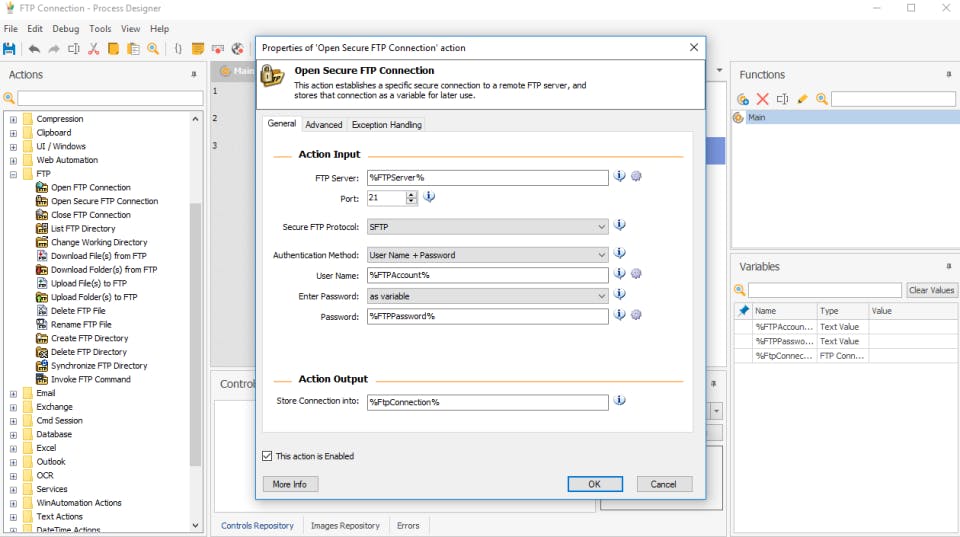Click the curly braces toolbar icon

coord(178,49)
